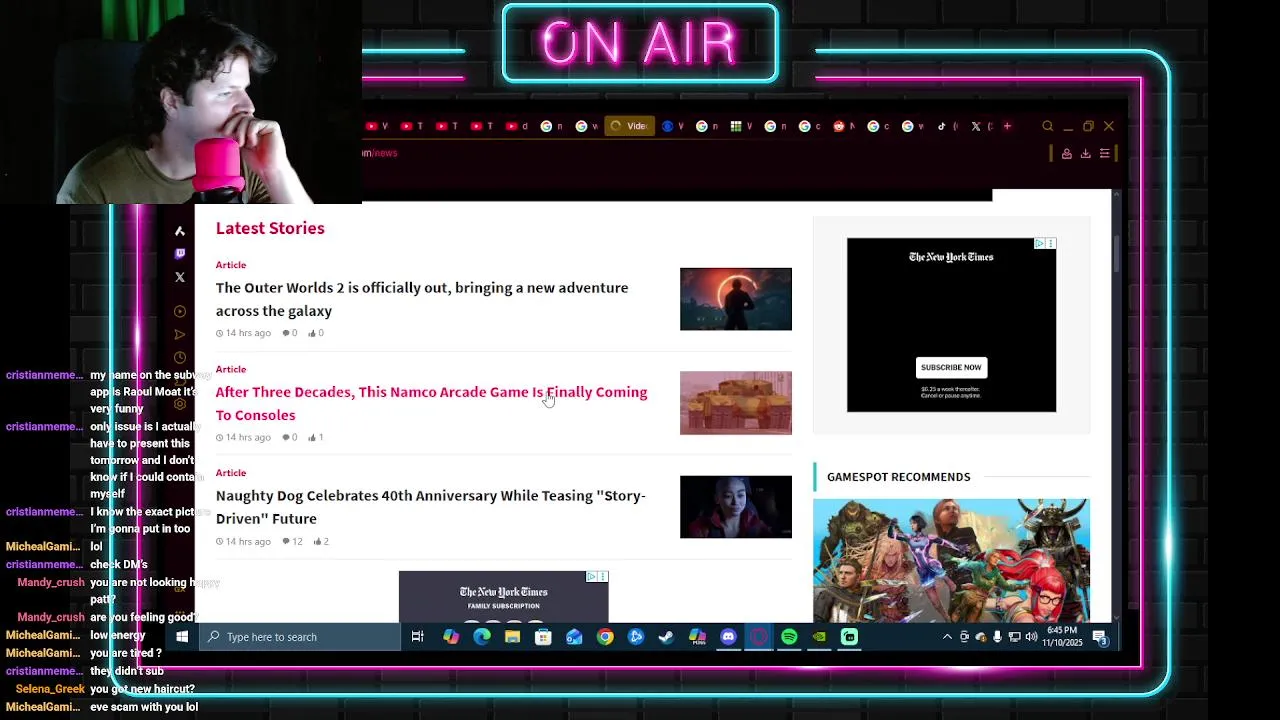Switch to the Reddit browser tab
Screen dimensions: 1280x720
tap(845, 126)
